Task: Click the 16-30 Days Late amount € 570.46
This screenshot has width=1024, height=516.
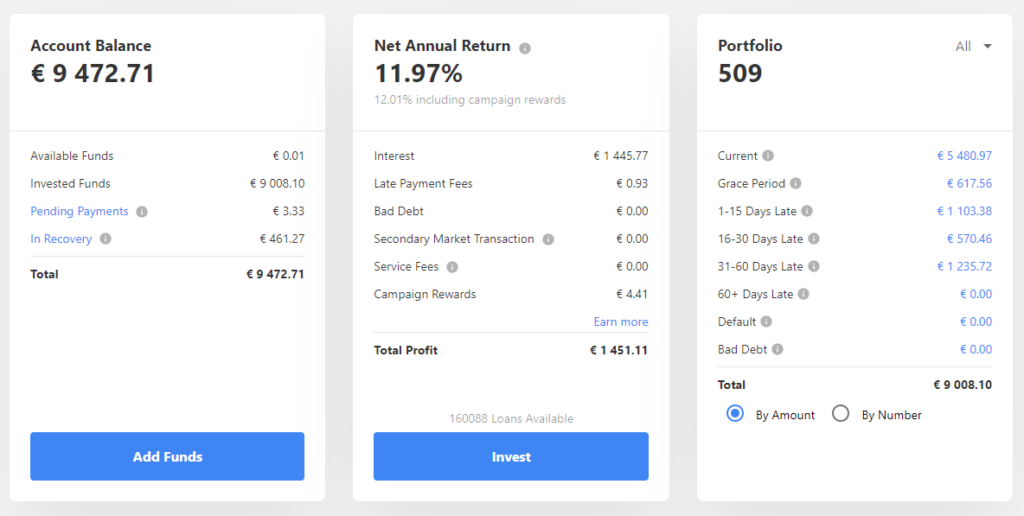Action: click(969, 239)
